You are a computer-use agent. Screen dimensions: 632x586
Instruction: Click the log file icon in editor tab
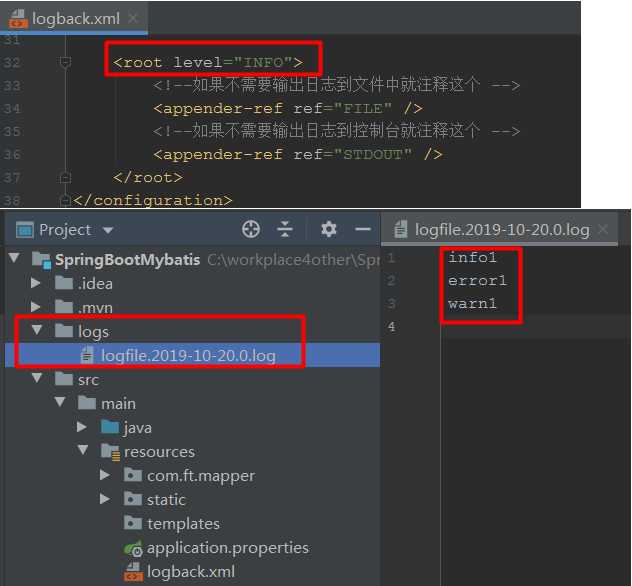click(x=401, y=229)
